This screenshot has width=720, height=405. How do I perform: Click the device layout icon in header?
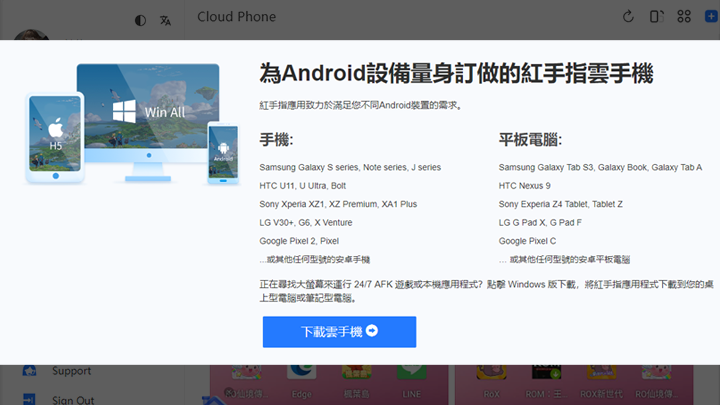656,17
